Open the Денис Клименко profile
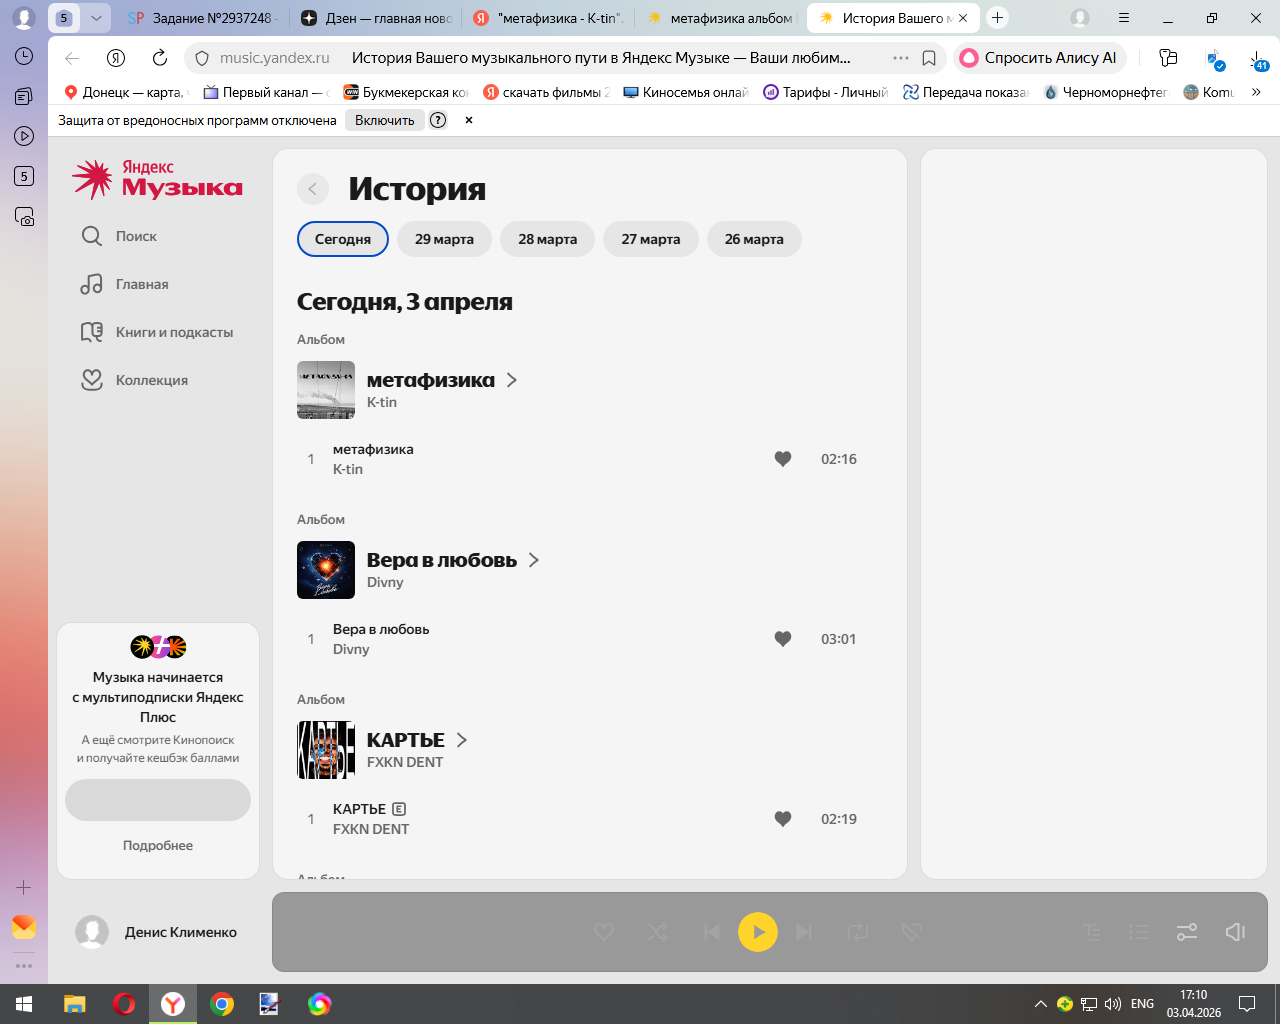This screenshot has height=1024, width=1280. point(157,932)
